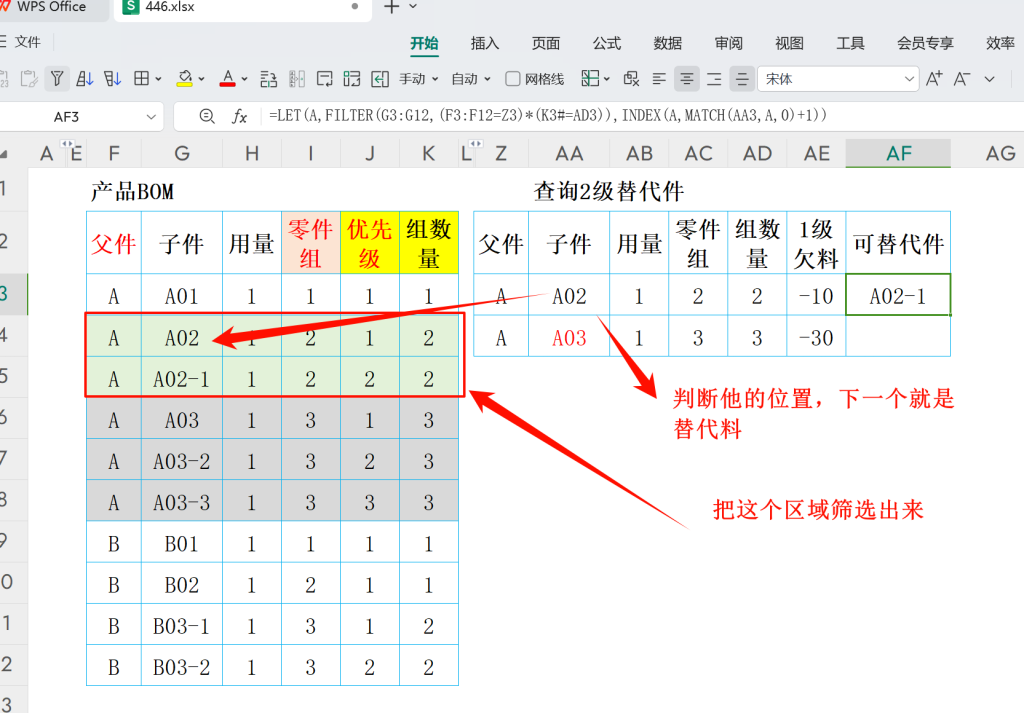
Task: Increase font size with A+ icon
Action: [934, 79]
